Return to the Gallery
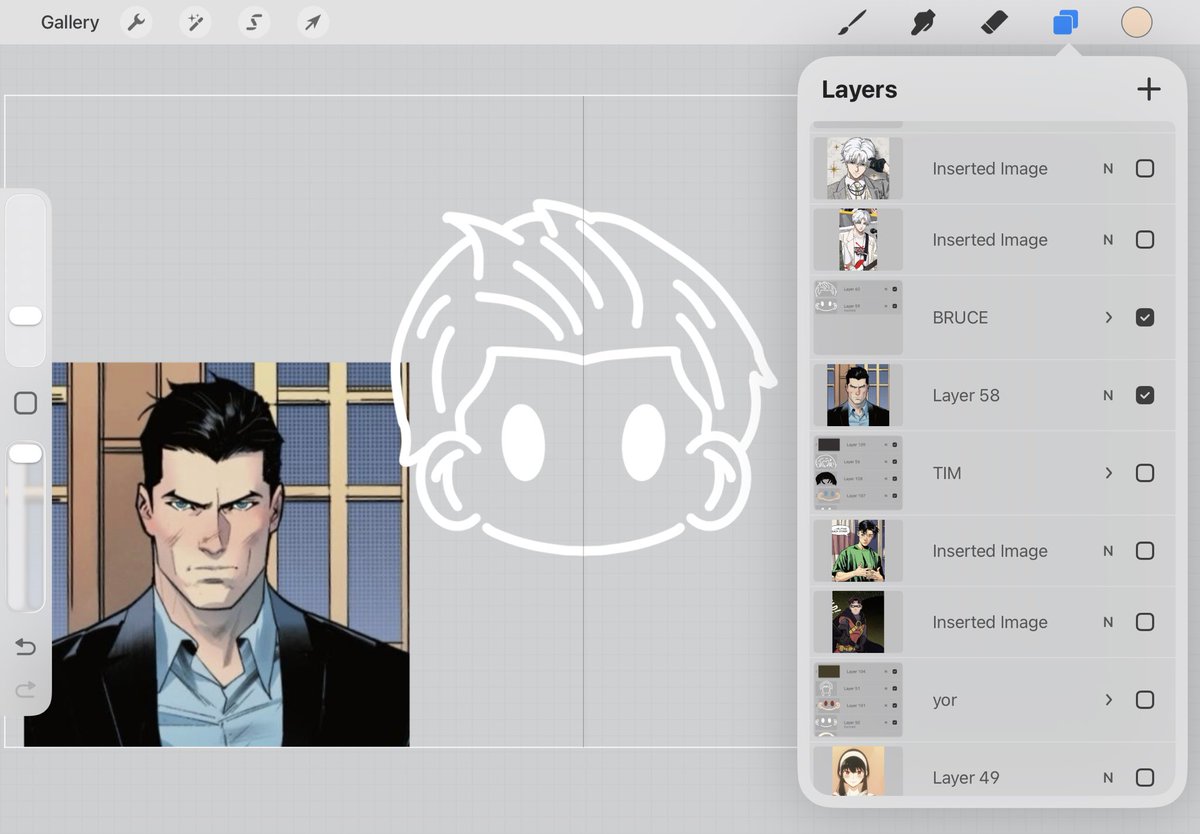 [70, 22]
